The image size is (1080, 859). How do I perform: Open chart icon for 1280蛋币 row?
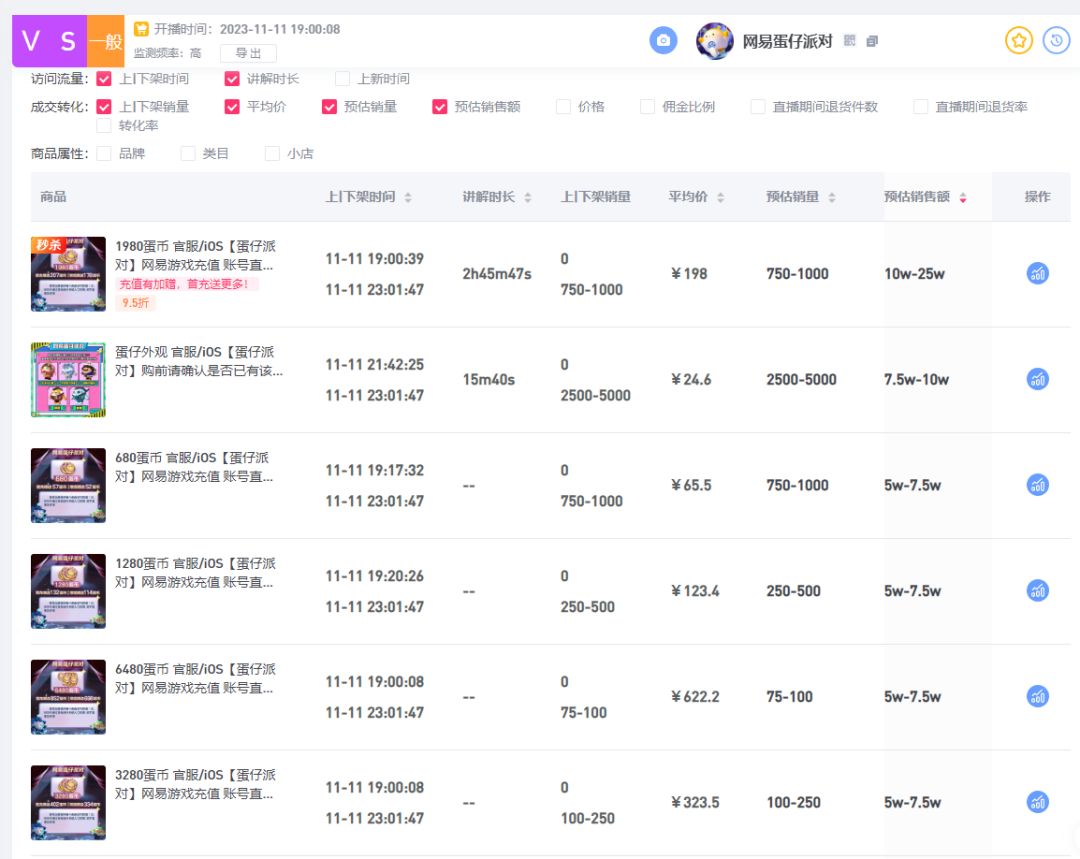(x=1037, y=591)
